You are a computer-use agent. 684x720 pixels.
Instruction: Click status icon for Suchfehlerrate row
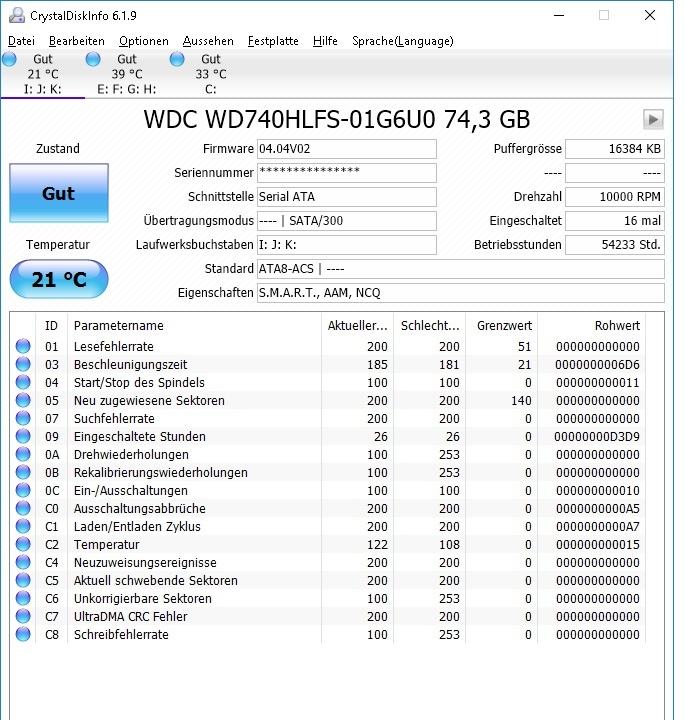[23, 418]
